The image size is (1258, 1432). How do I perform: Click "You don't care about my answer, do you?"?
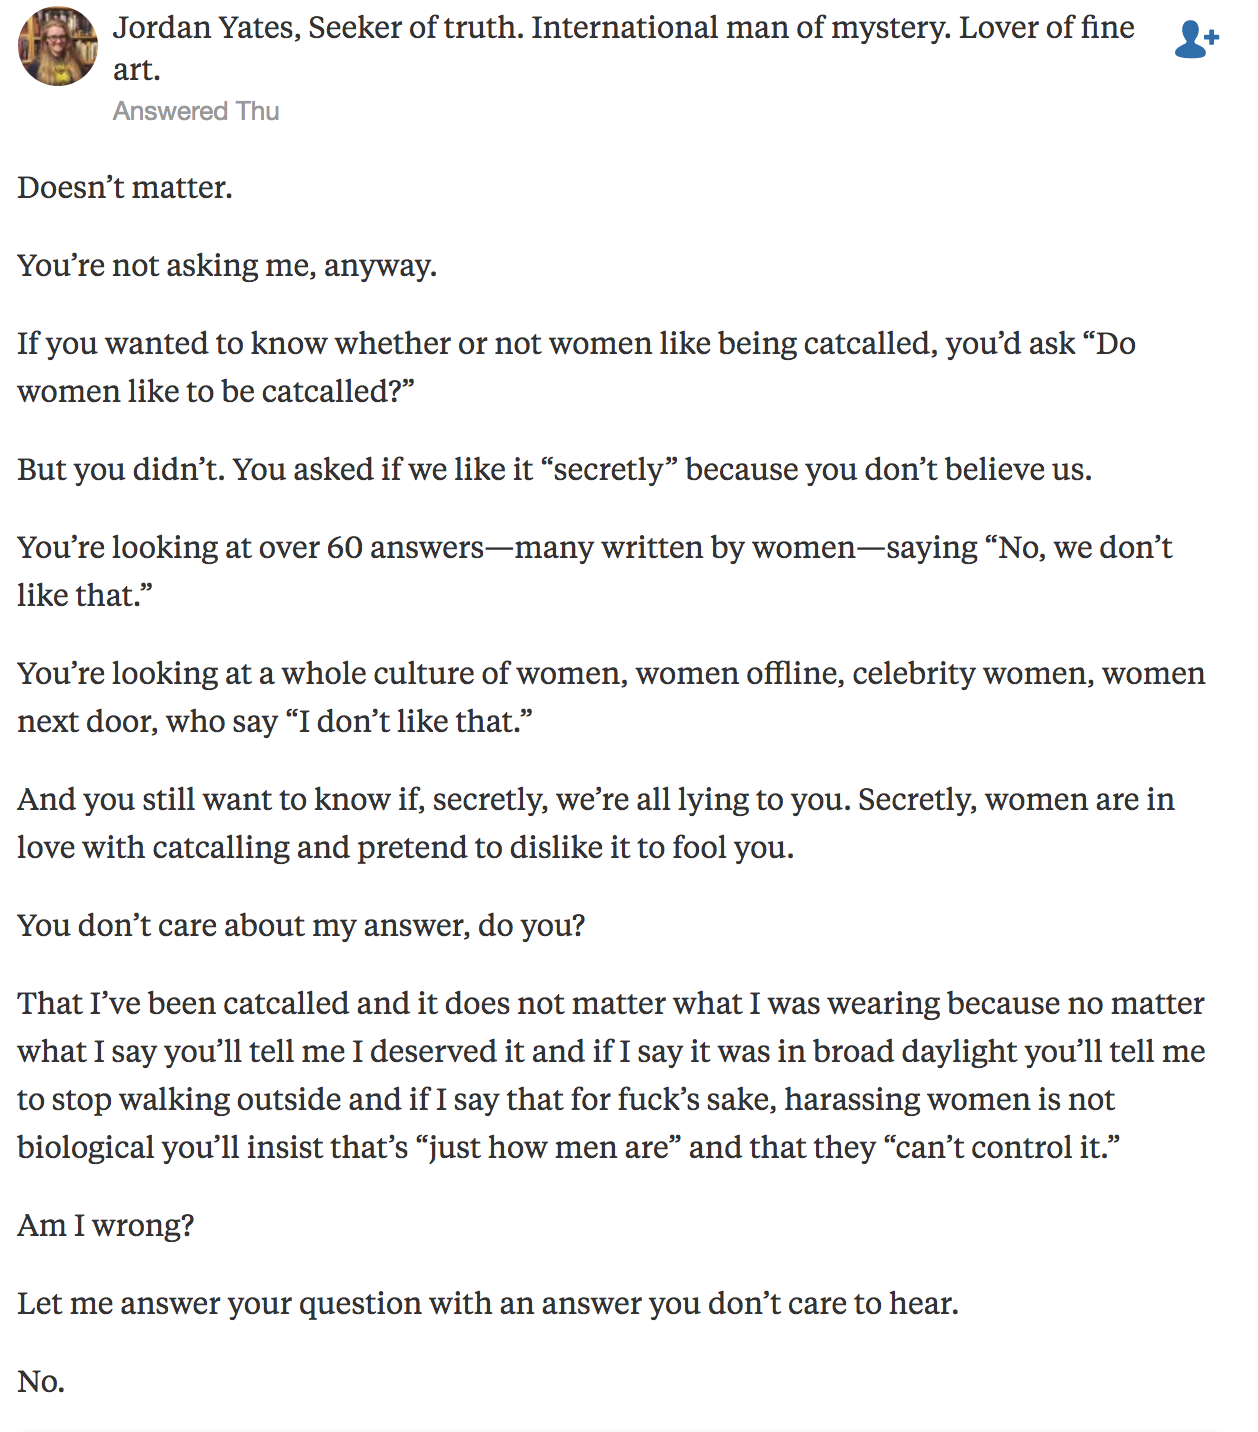coord(301,926)
